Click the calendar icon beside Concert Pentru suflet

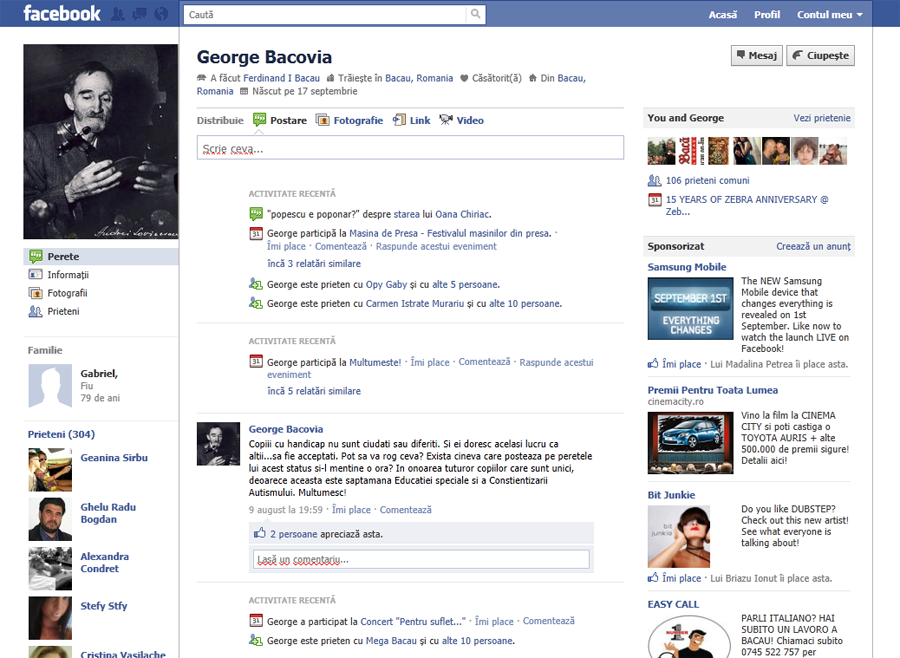(x=256, y=621)
